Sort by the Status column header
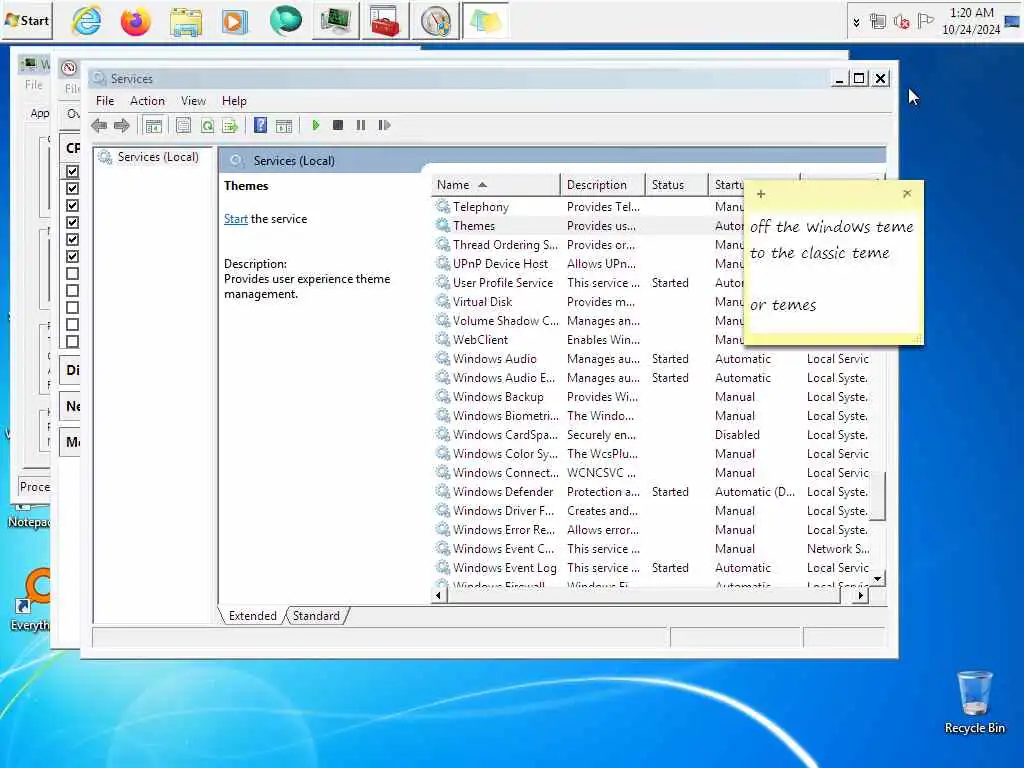This screenshot has height=768, width=1024. click(x=677, y=185)
